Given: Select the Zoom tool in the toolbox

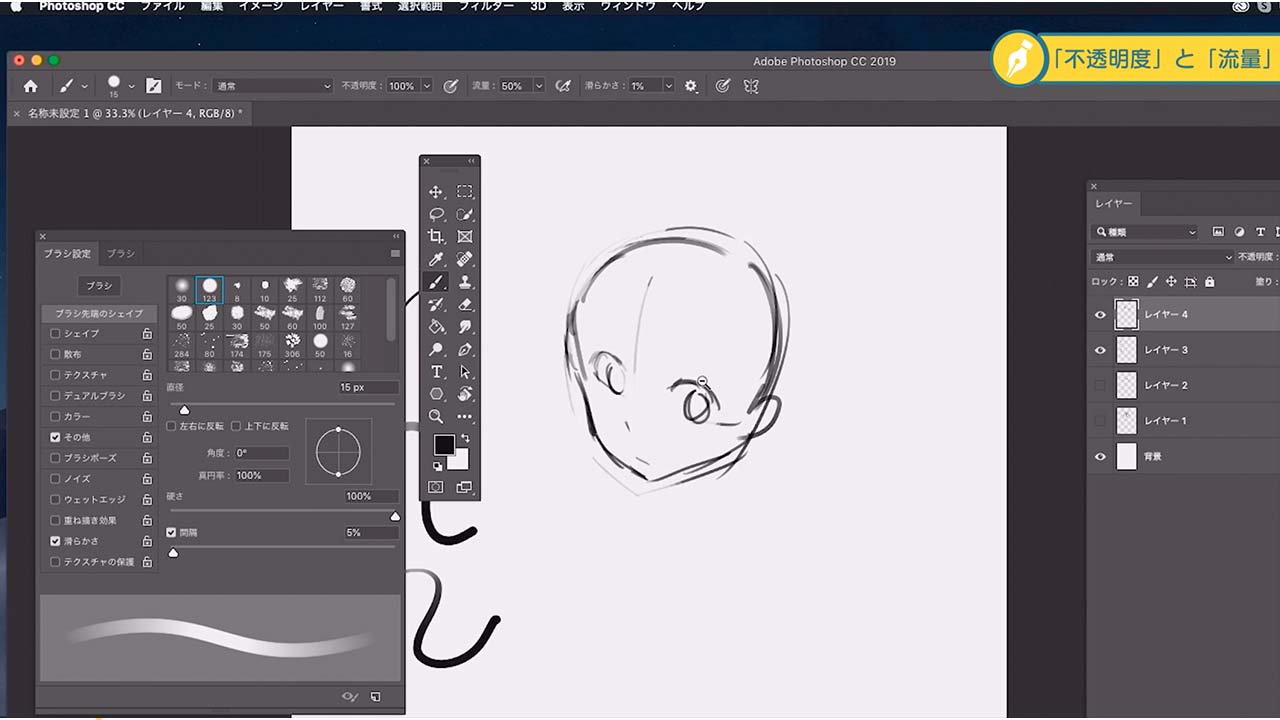Looking at the screenshot, I should [x=436, y=416].
